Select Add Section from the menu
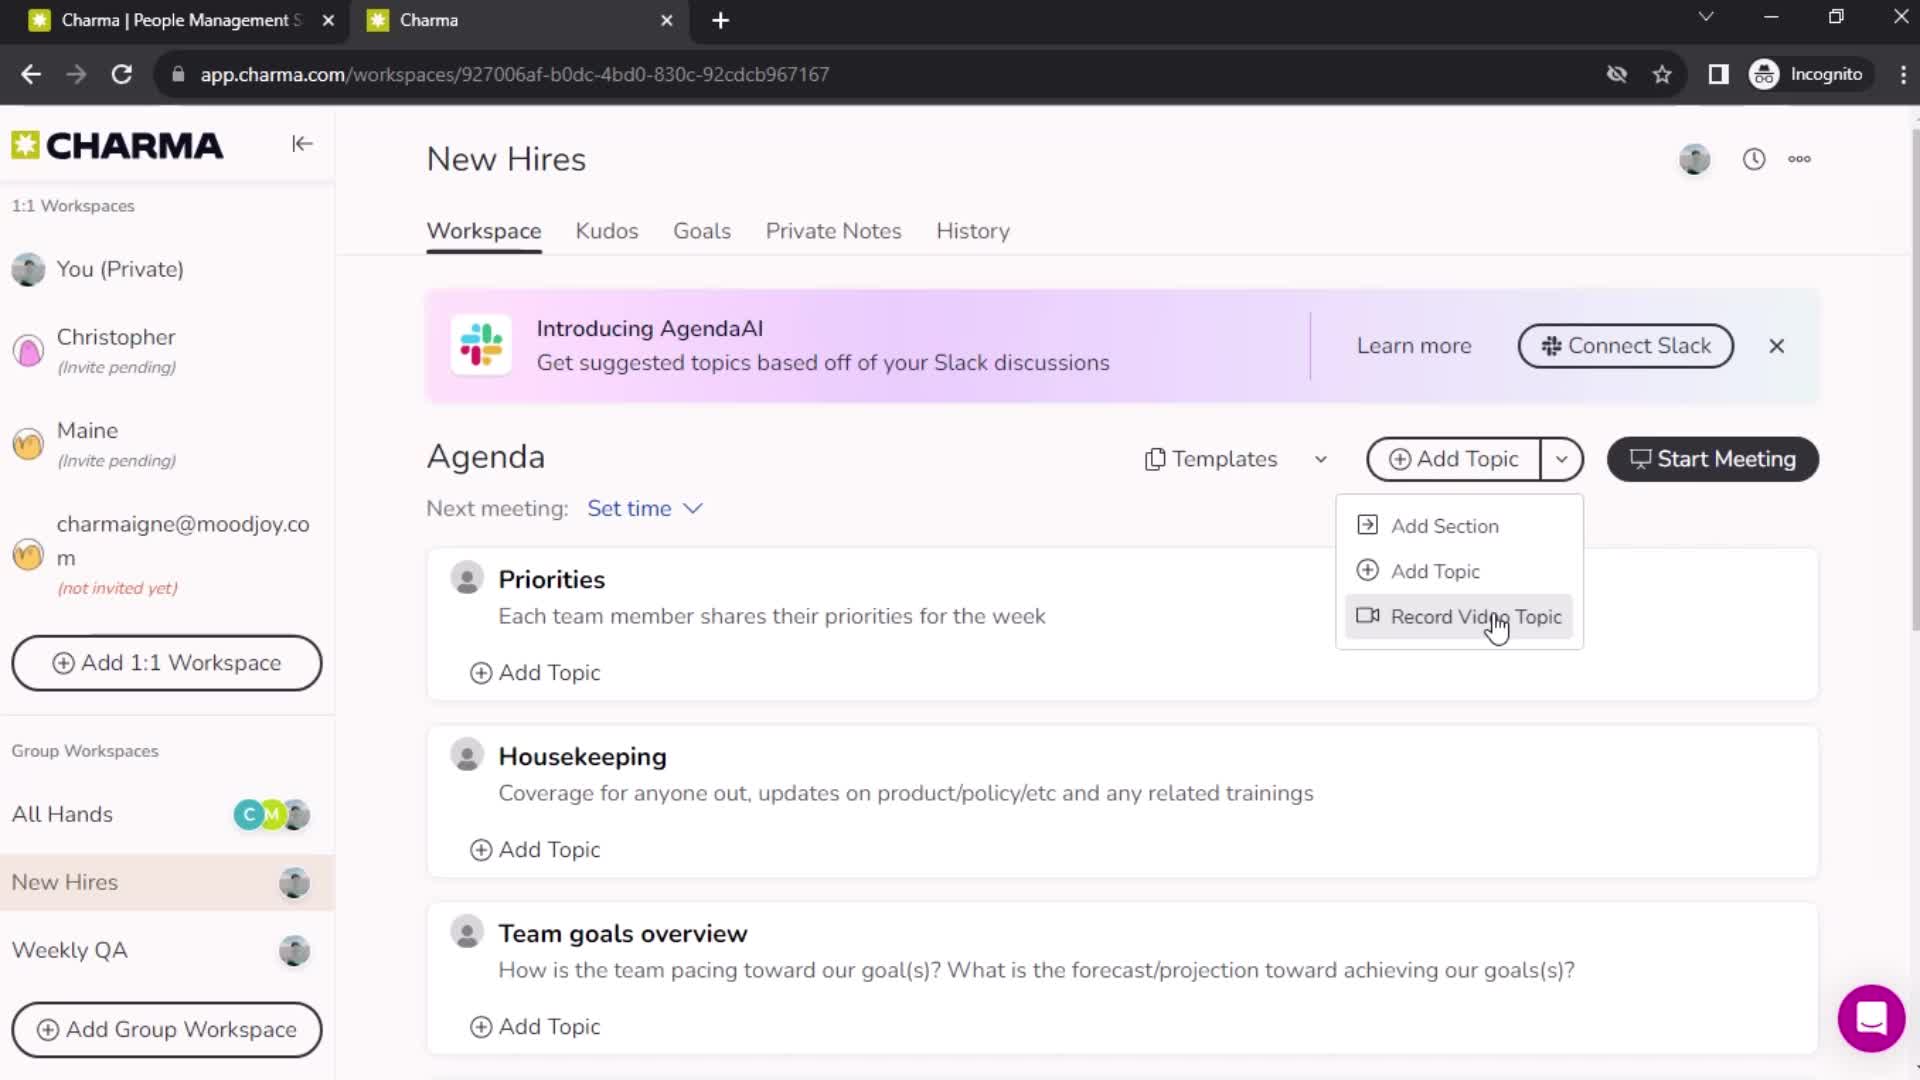 tap(1459, 526)
